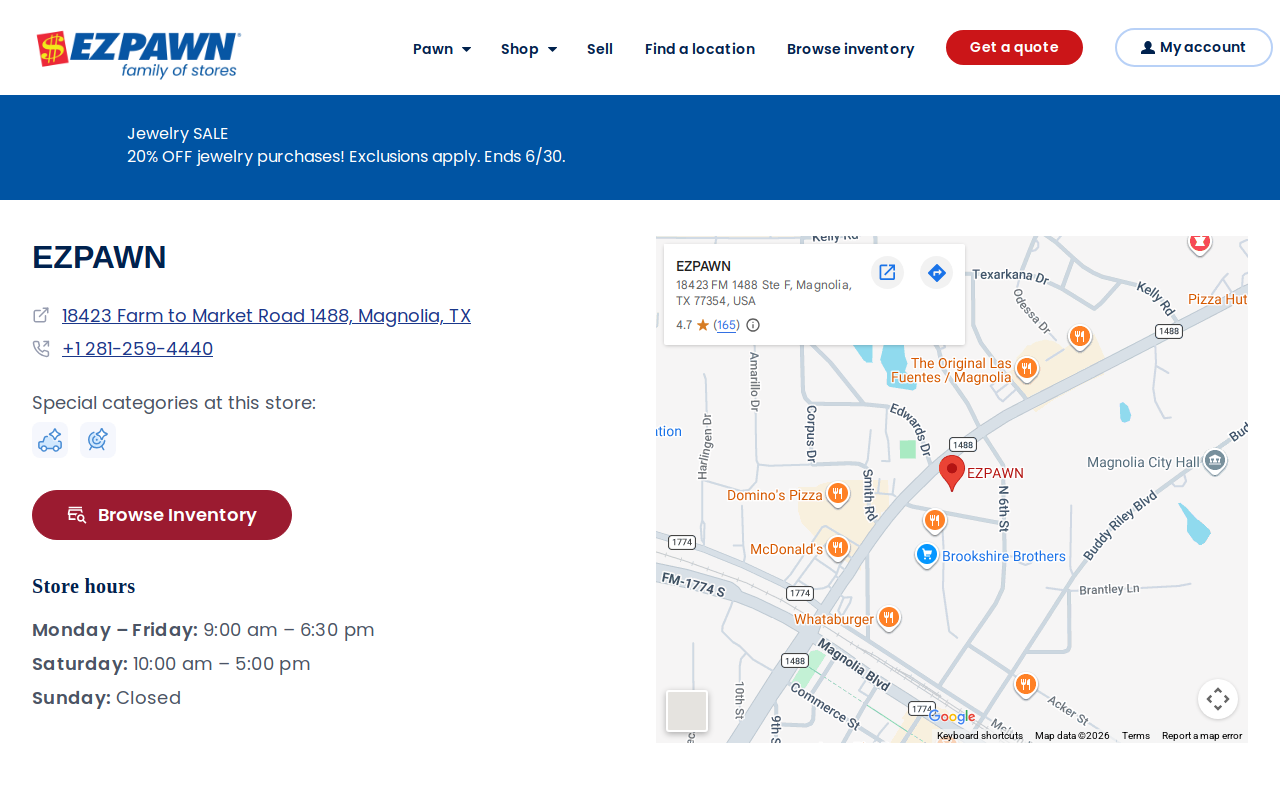Image resolution: width=1280 pixels, height=800 pixels.
Task: Click the external link icon beside the address
Action: click(x=41, y=315)
